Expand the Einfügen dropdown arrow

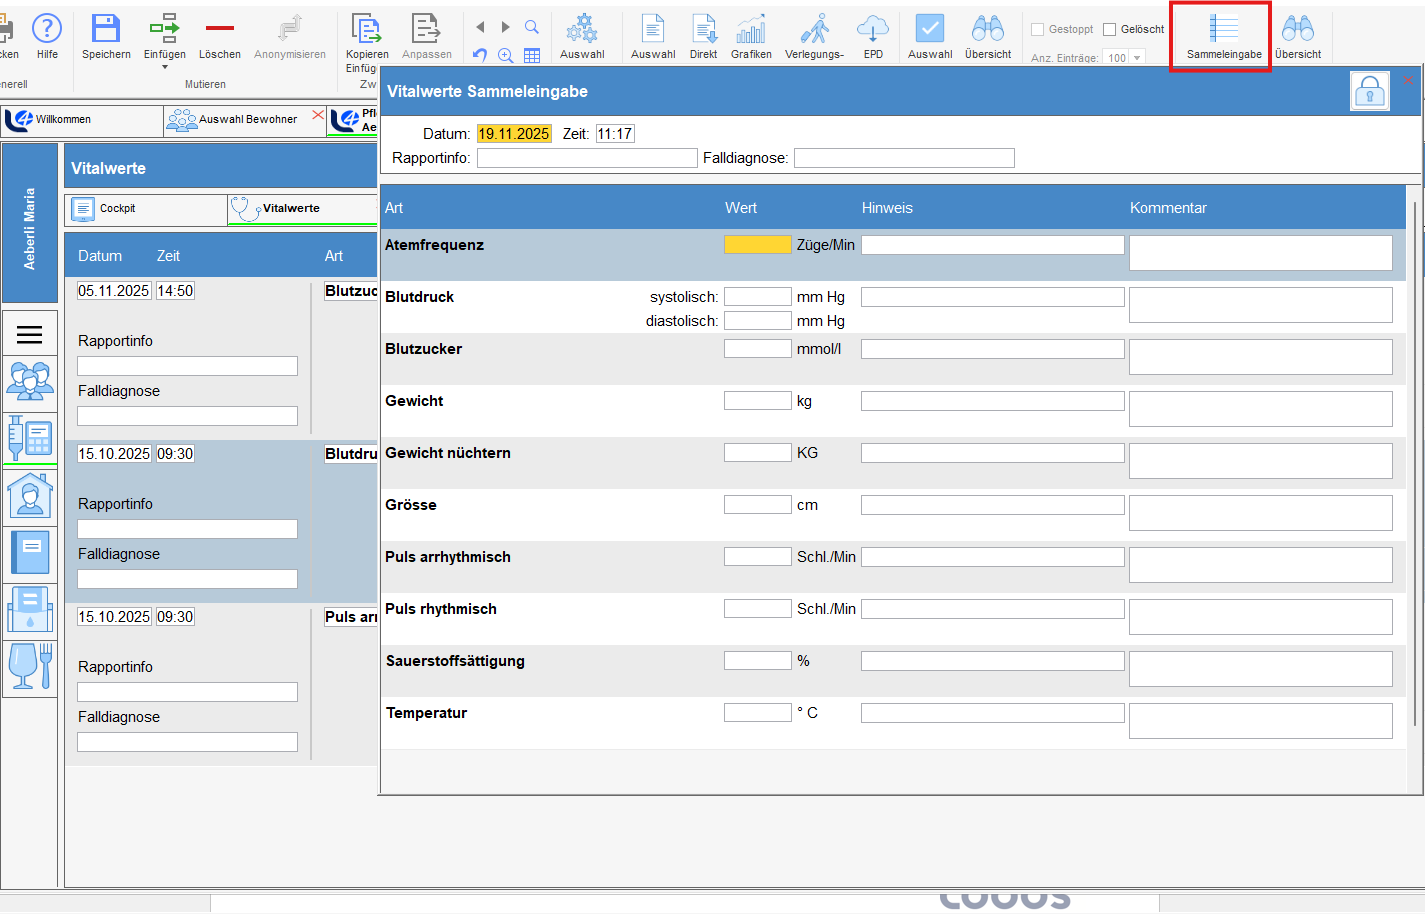(165, 68)
